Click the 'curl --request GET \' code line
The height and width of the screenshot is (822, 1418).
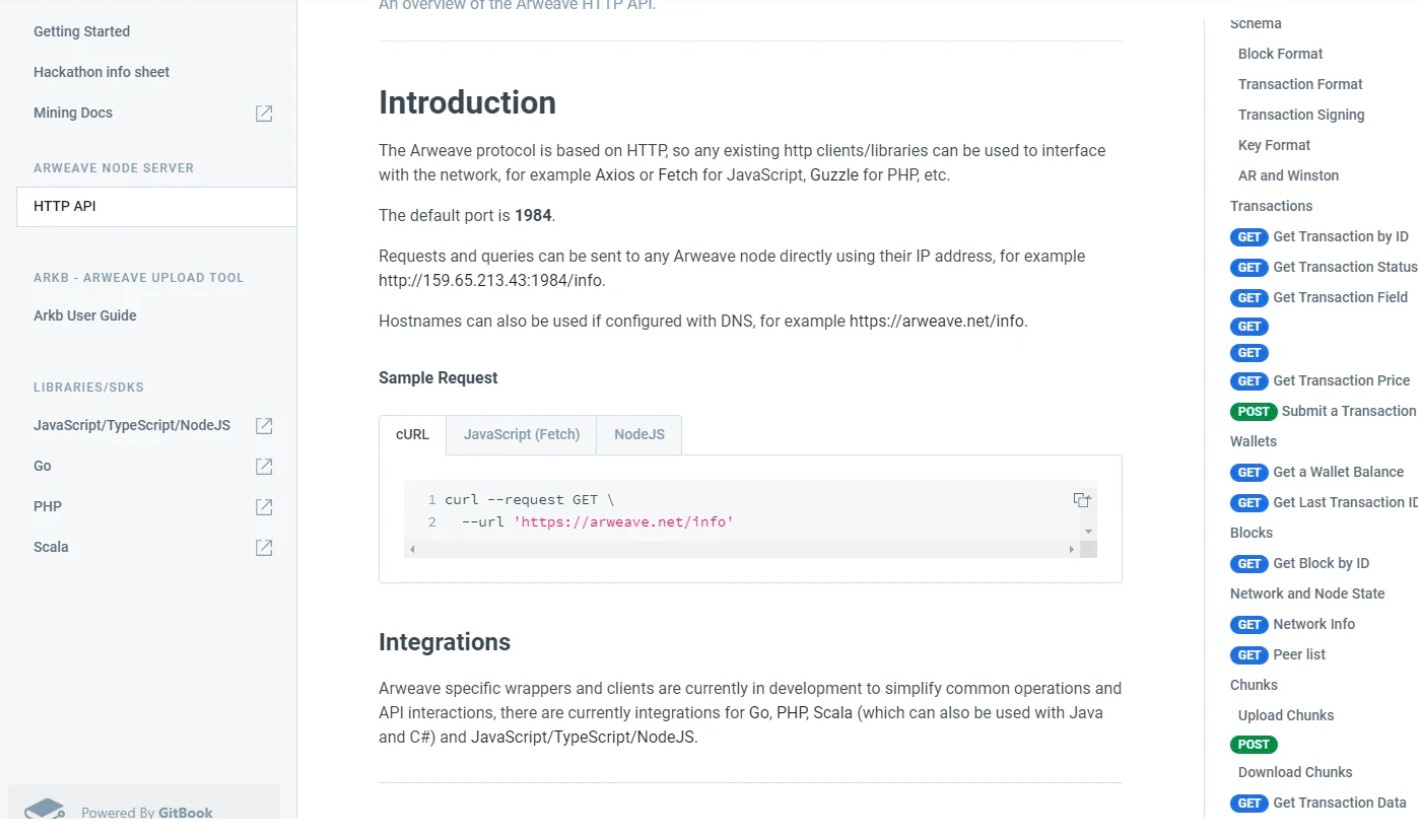[529, 500]
